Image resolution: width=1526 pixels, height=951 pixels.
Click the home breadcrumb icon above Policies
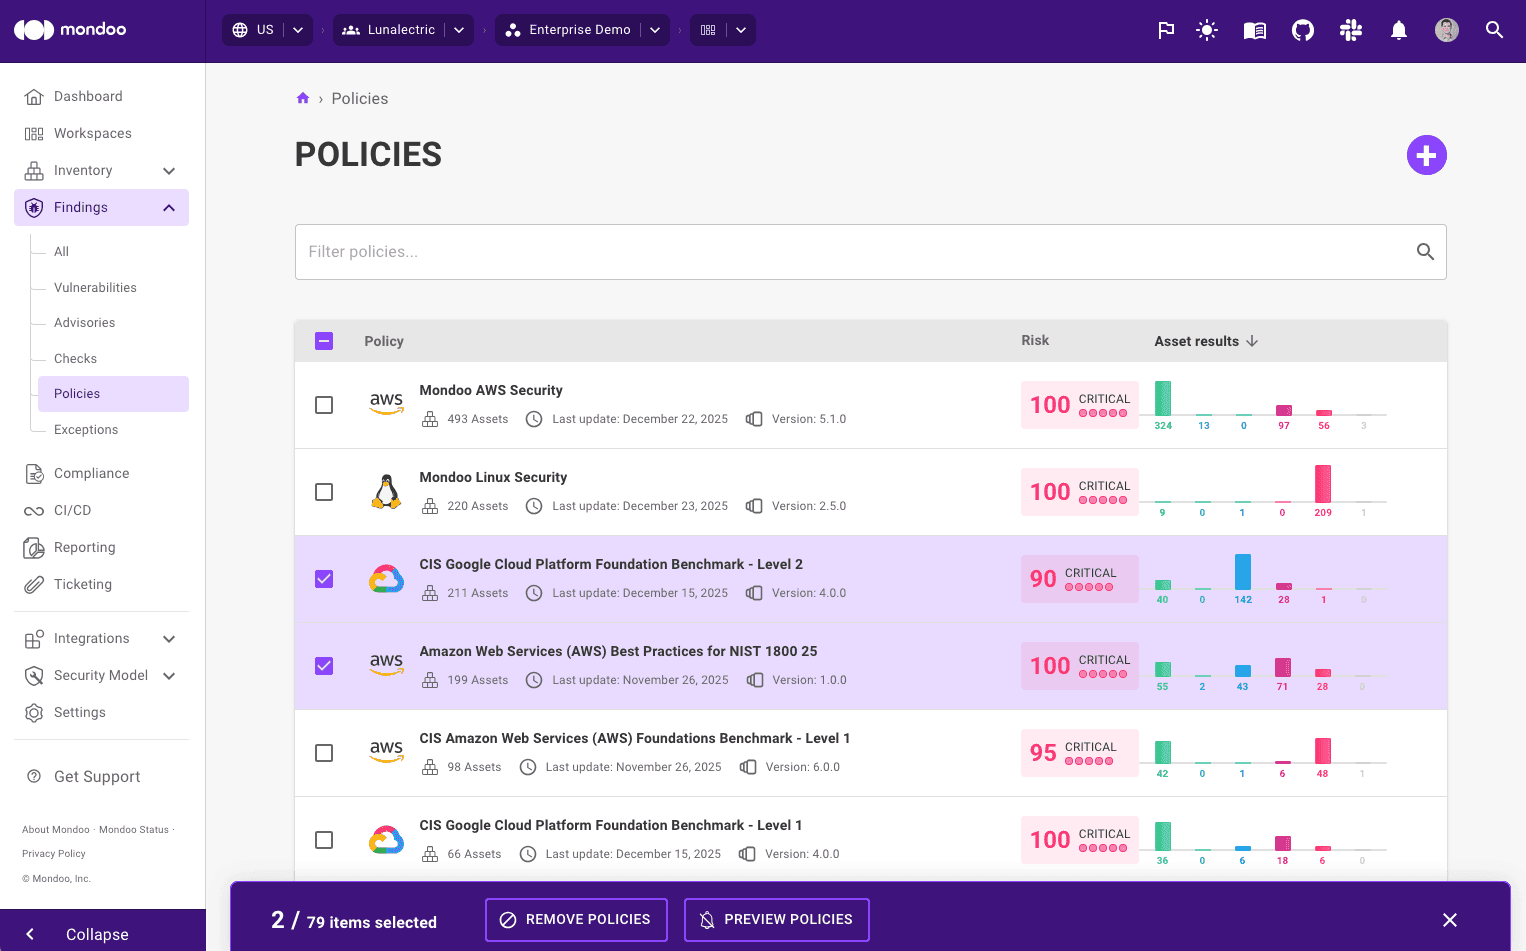[x=303, y=97]
